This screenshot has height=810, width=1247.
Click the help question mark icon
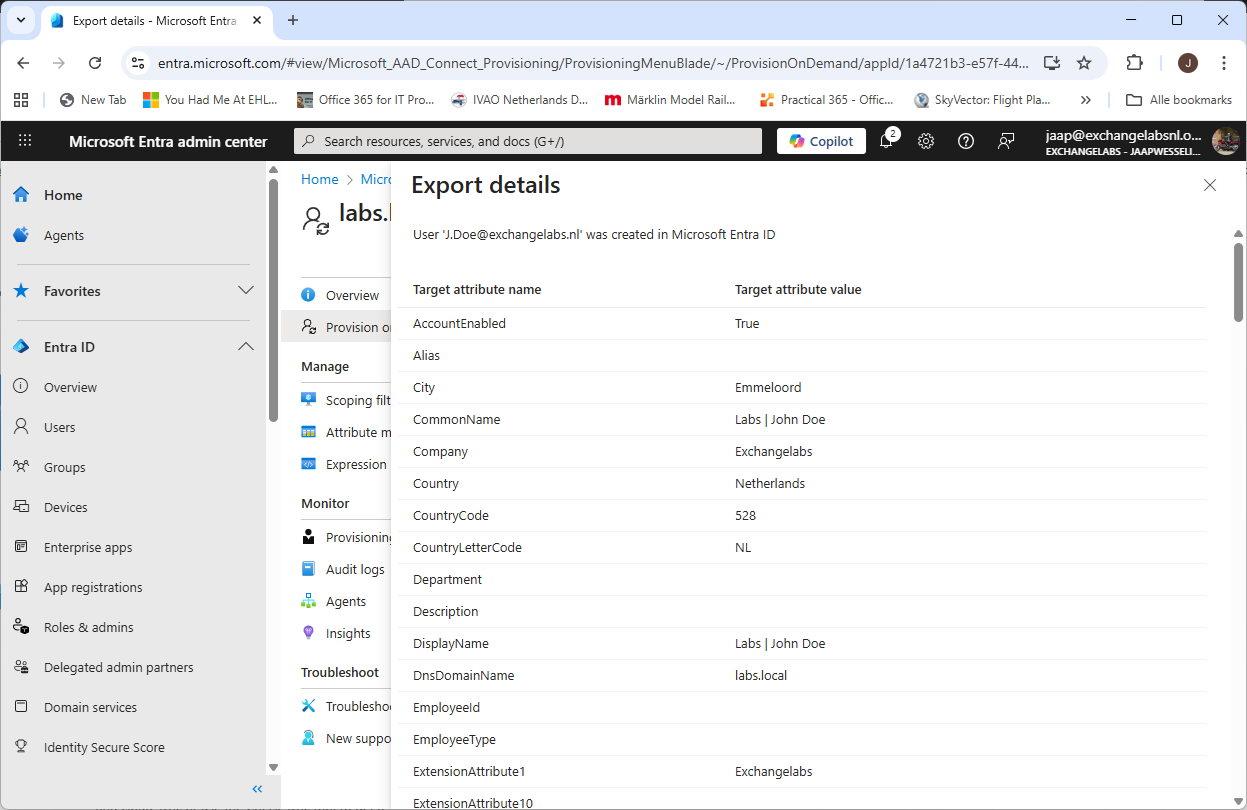click(966, 141)
